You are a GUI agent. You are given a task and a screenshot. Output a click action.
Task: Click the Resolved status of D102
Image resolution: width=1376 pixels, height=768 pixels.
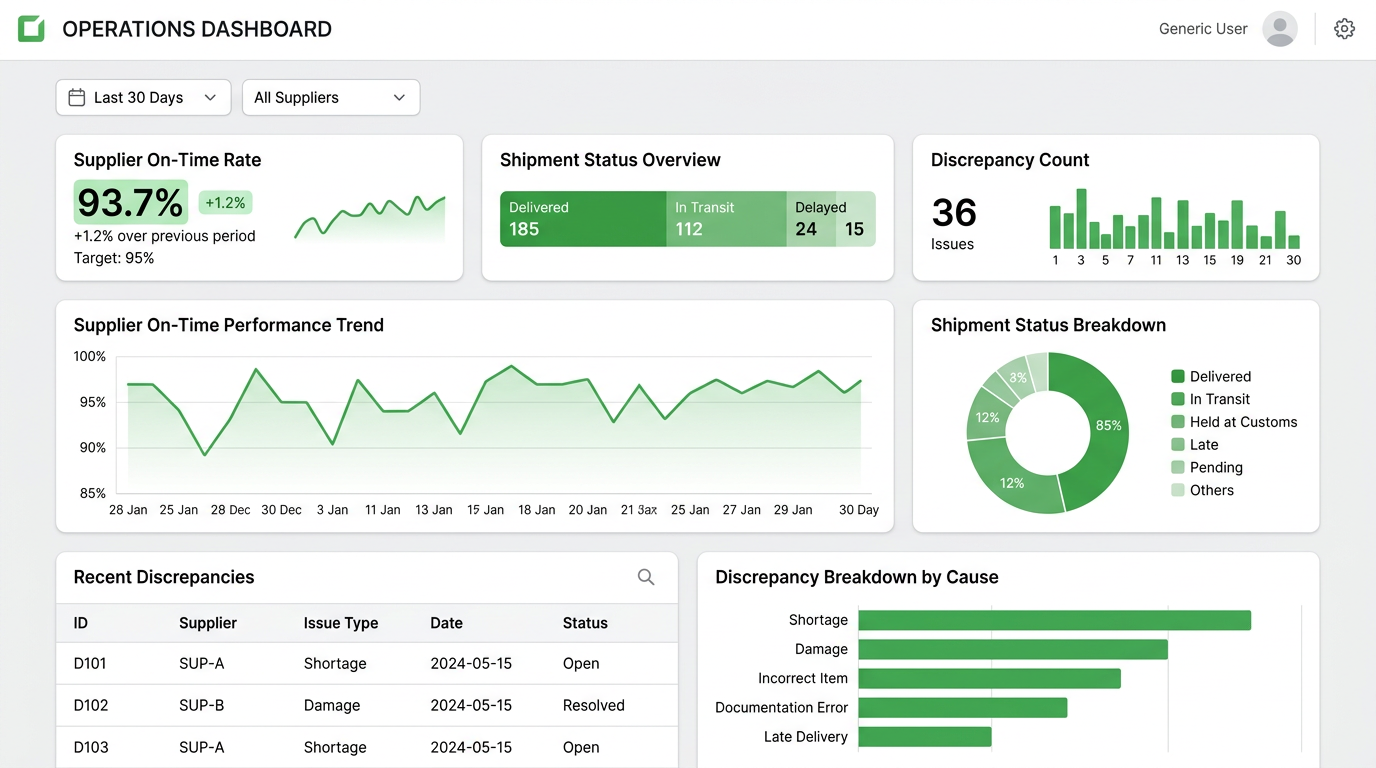593,705
